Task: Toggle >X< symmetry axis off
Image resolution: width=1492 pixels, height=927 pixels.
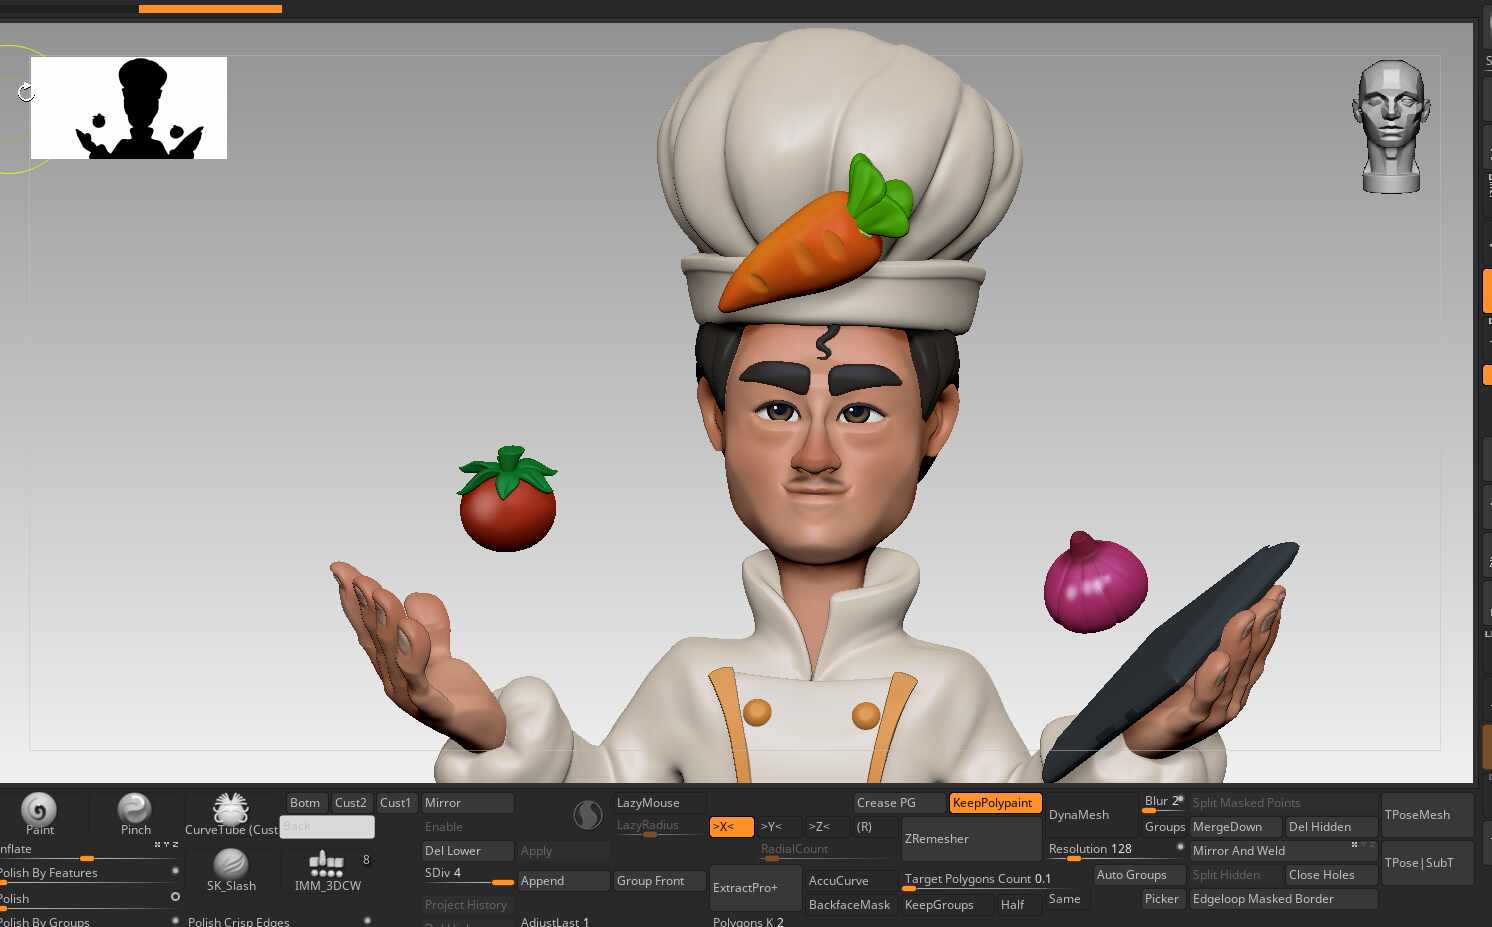Action: 732,827
